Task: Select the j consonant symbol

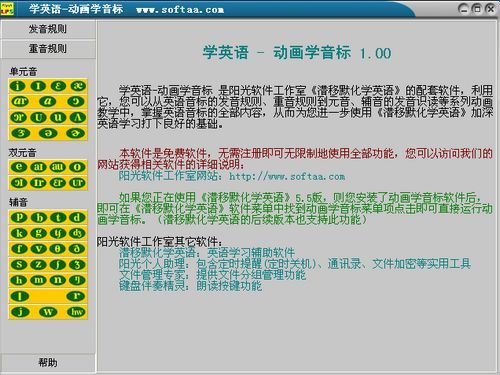Action: [20, 312]
